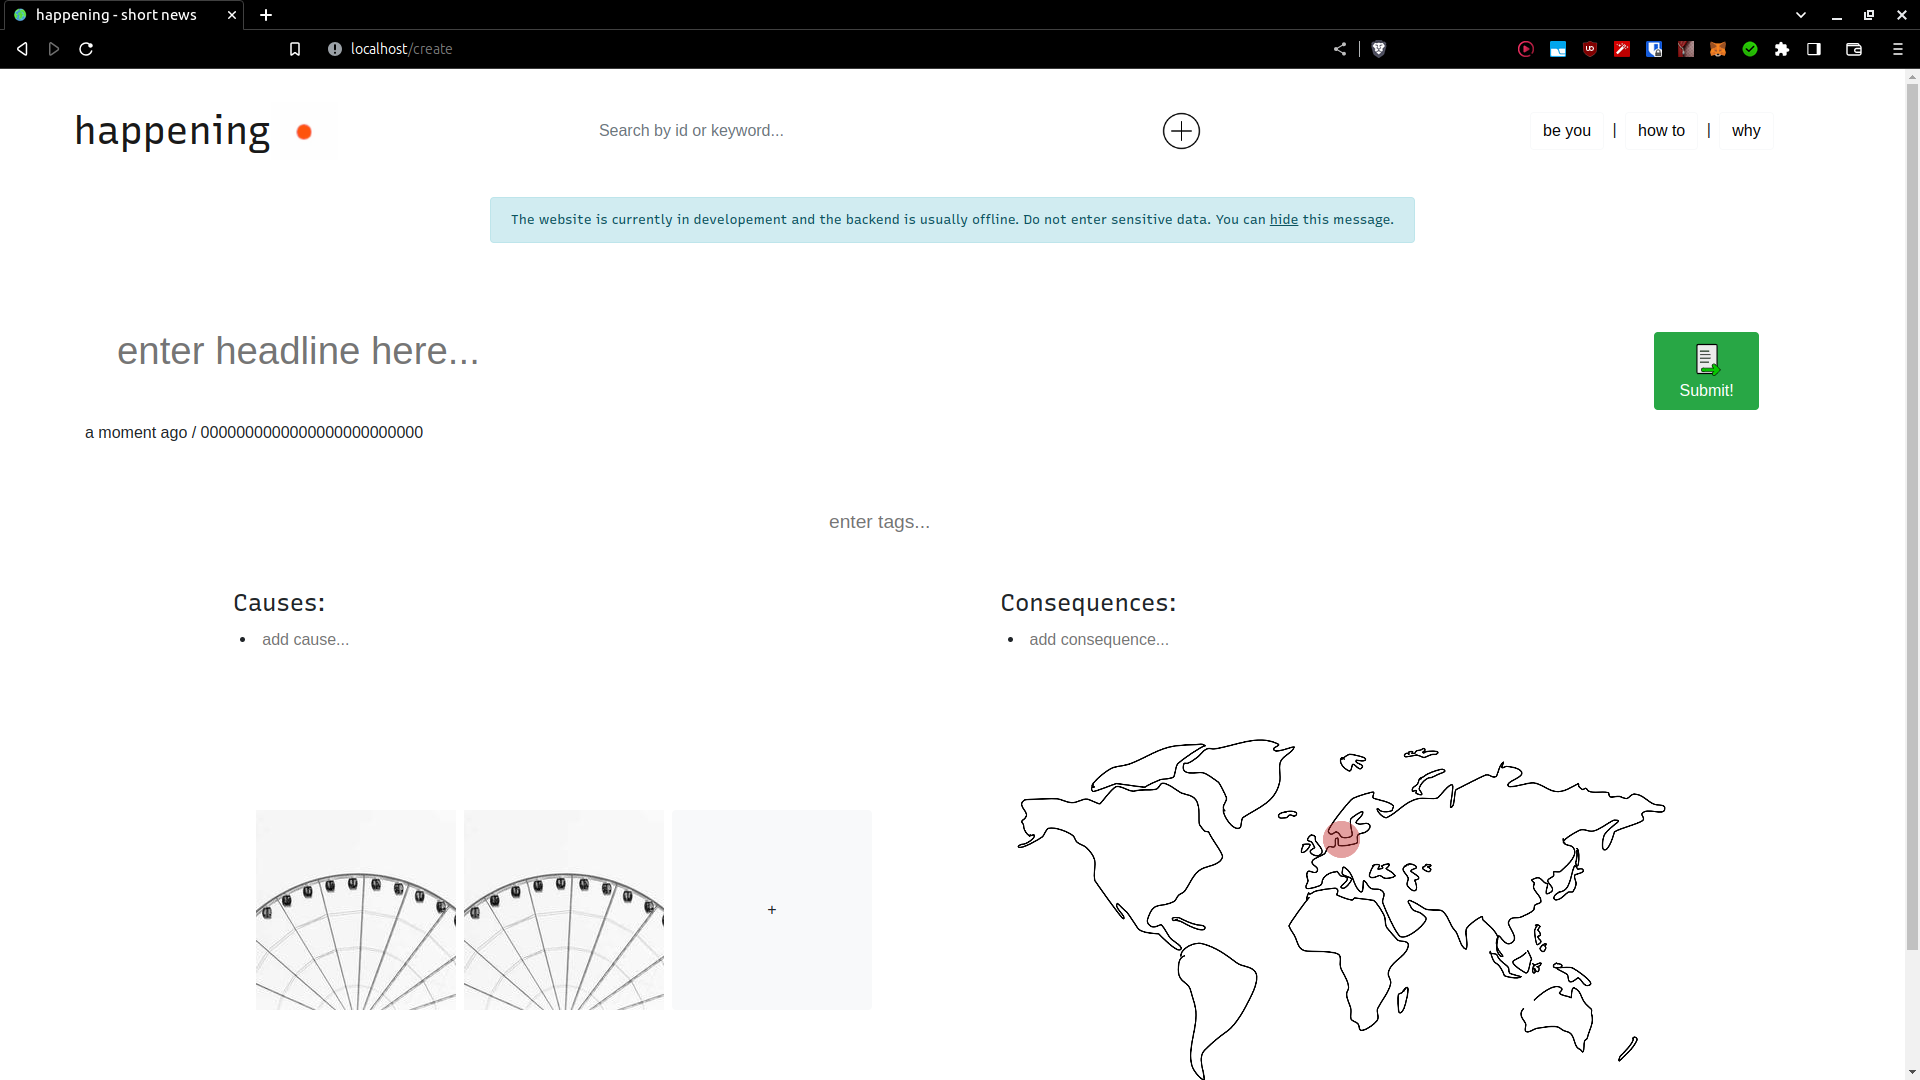Screen dimensions: 1920x1080
Task: Go to the 'why' page
Action: click(x=1746, y=131)
